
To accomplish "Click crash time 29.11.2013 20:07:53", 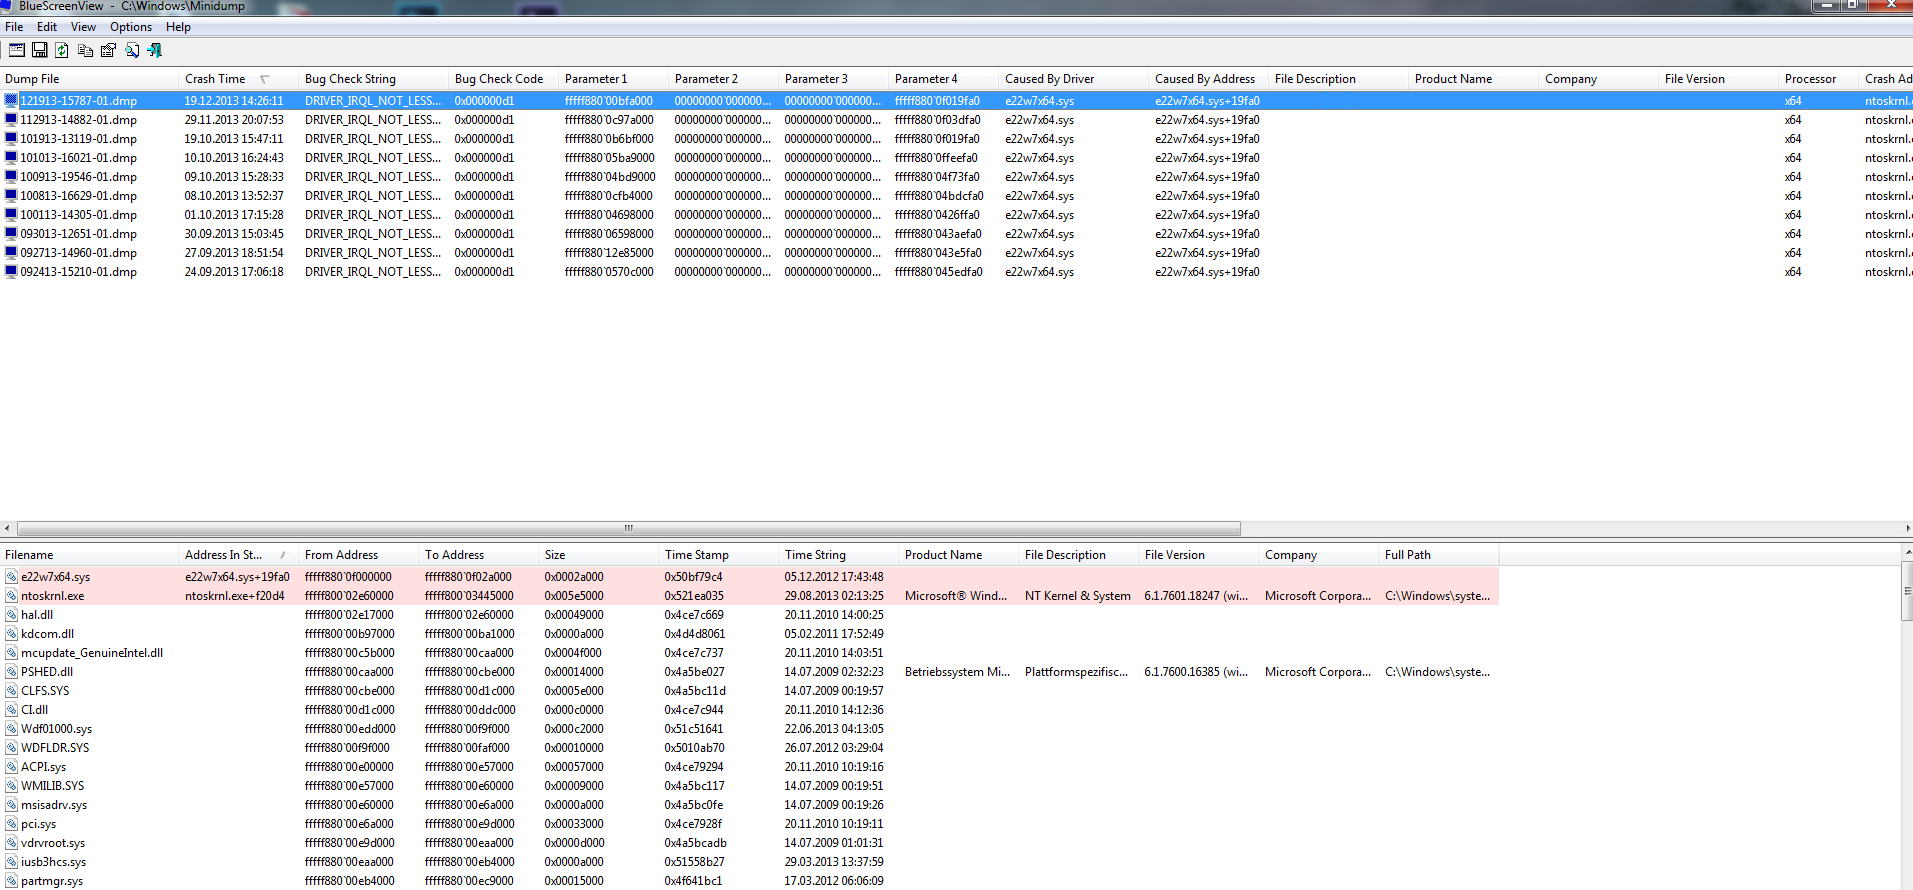I will (x=234, y=120).
